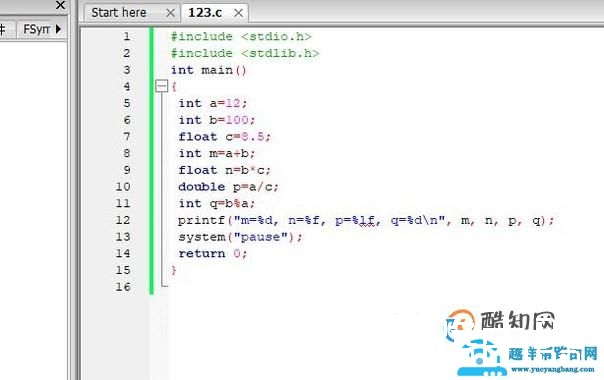Place cursor on #include <stdlib.h> line

245,53
